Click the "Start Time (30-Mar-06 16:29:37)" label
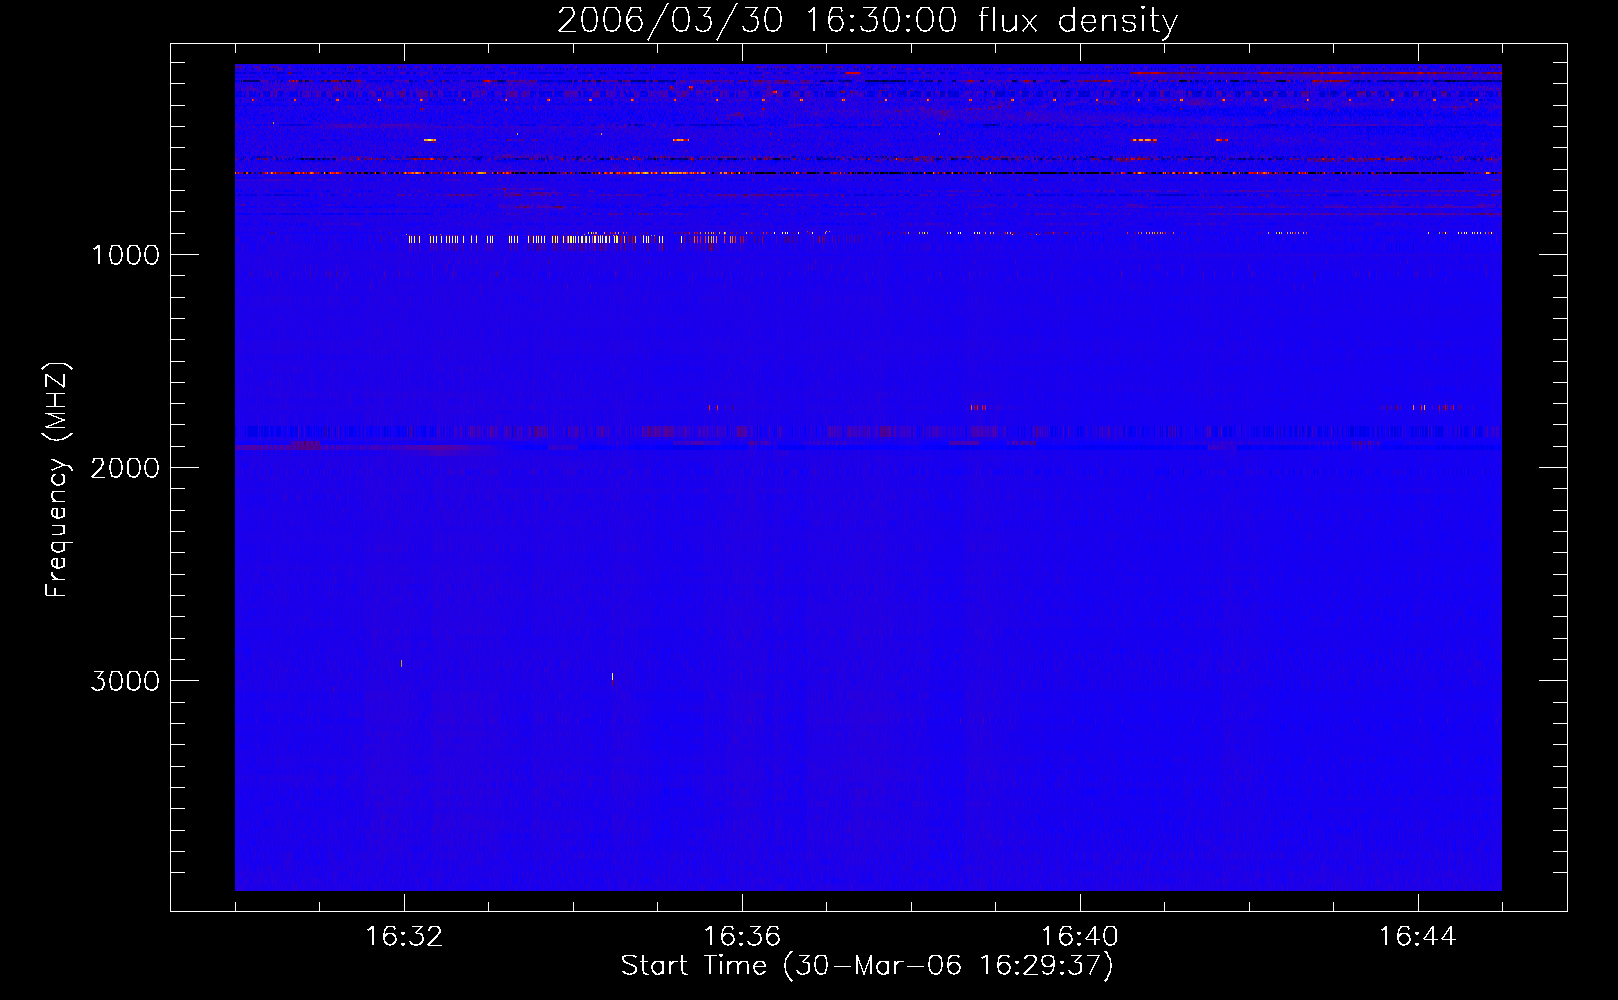This screenshot has height=1000, width=1618. coord(867,966)
